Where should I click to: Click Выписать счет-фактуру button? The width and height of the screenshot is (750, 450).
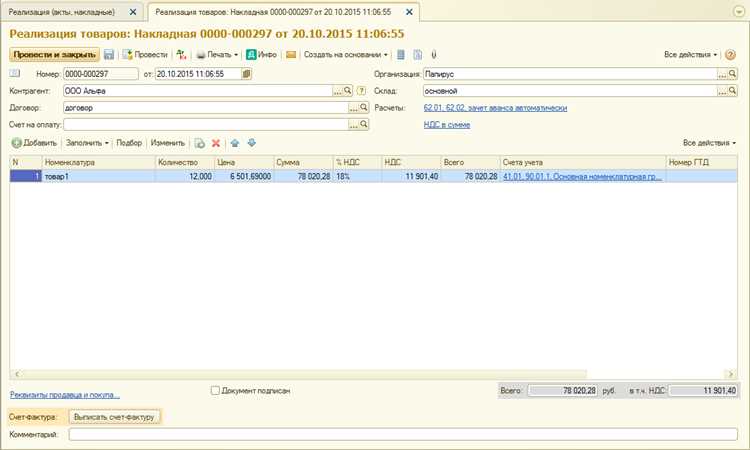tap(114, 417)
